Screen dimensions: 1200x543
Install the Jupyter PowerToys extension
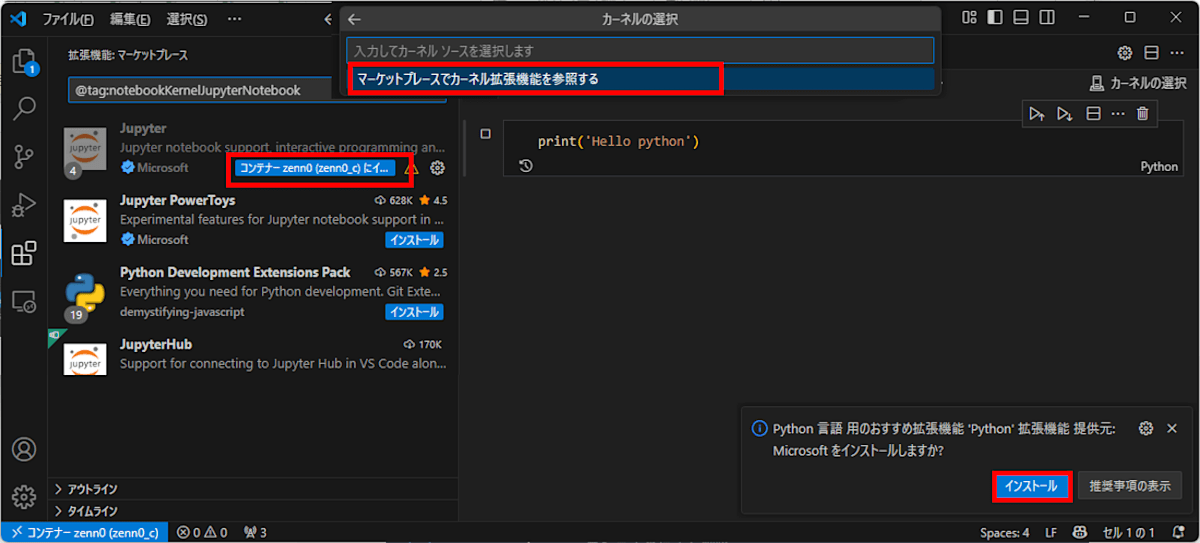(414, 240)
